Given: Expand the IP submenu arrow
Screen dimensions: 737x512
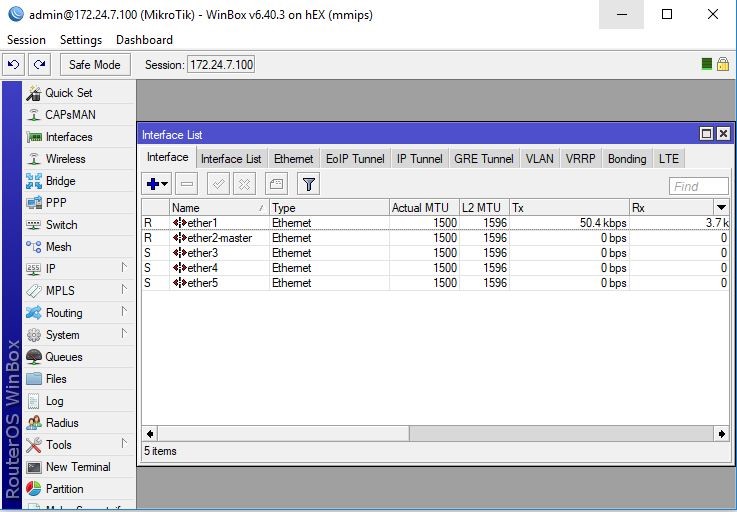Looking at the screenshot, I should pos(125,268).
